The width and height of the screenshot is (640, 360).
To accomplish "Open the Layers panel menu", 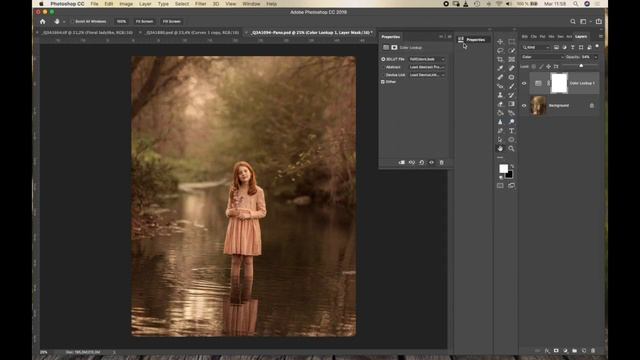I will (600, 36).
